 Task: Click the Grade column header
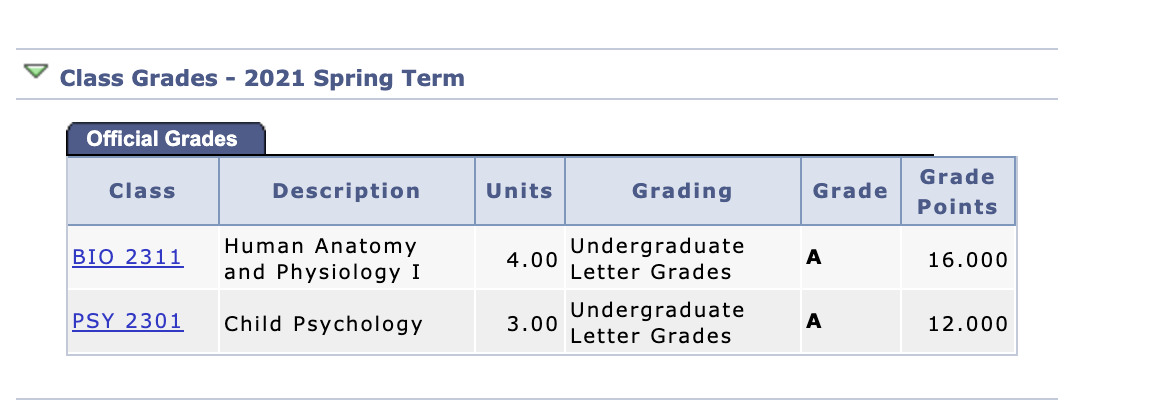click(851, 191)
